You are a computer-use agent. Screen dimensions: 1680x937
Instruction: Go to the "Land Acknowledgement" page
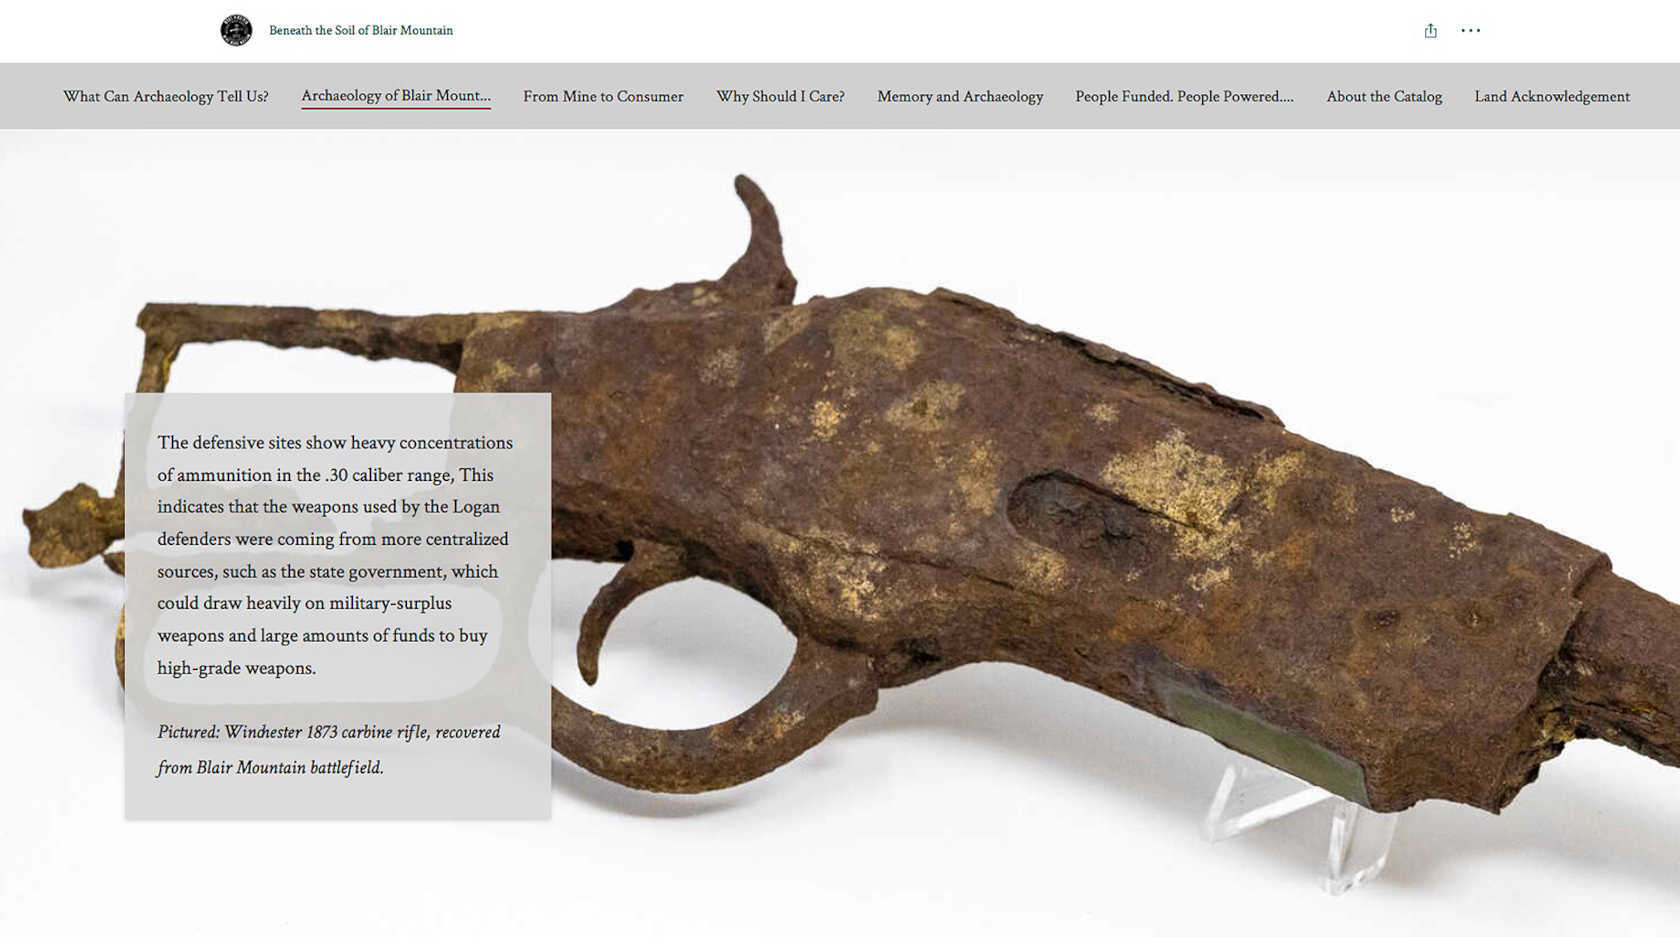point(1551,96)
